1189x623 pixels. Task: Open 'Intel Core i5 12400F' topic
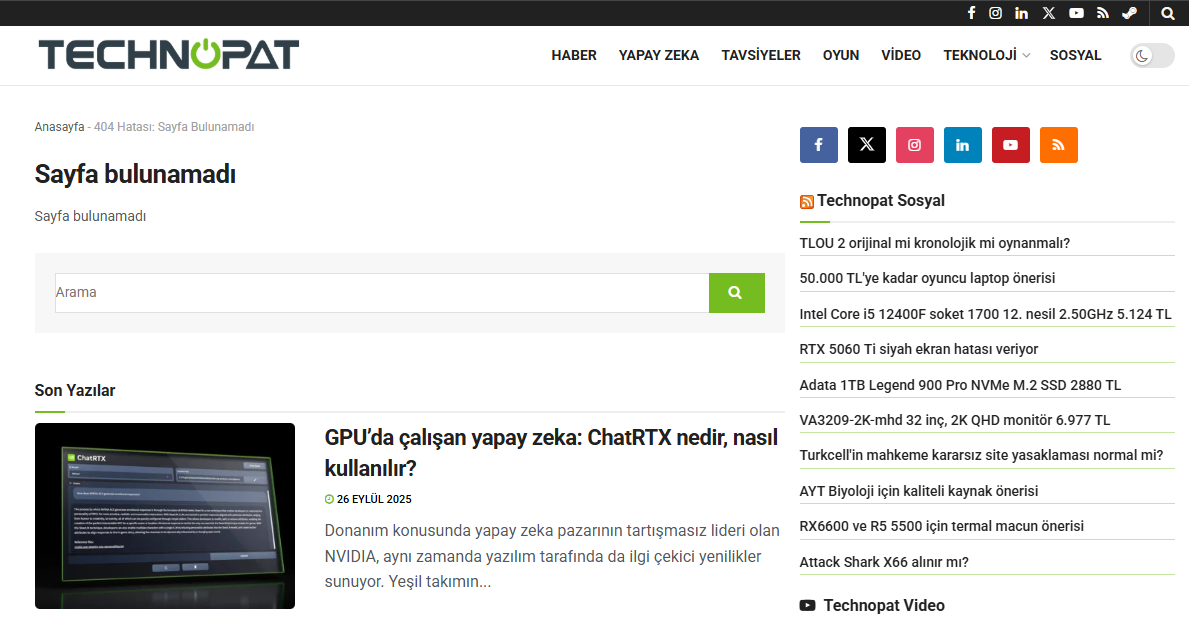pos(986,314)
